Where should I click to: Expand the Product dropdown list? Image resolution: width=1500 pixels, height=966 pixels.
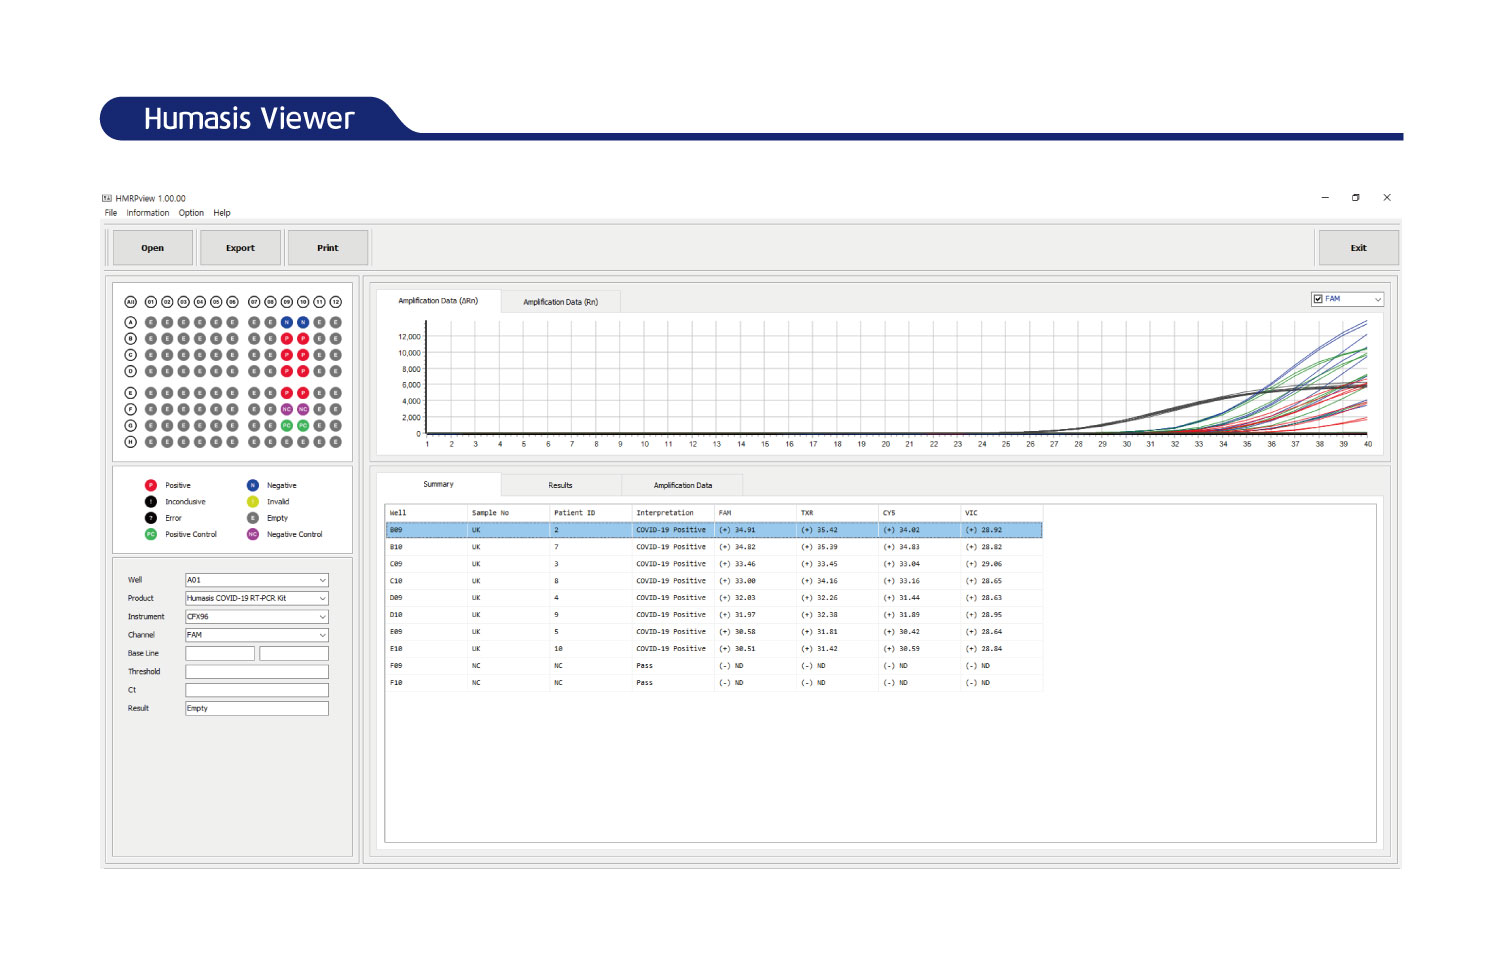[x=256, y=598]
